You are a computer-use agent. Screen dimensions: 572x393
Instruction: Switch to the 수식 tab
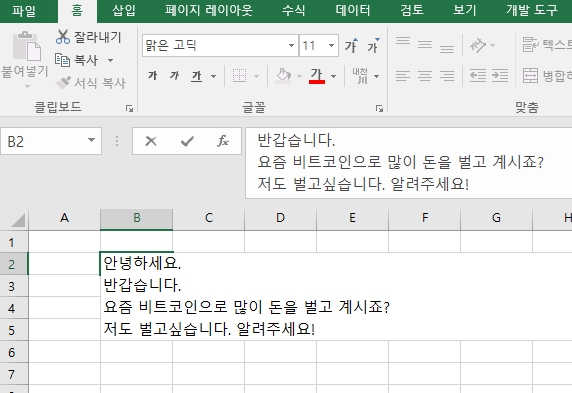[x=293, y=10]
